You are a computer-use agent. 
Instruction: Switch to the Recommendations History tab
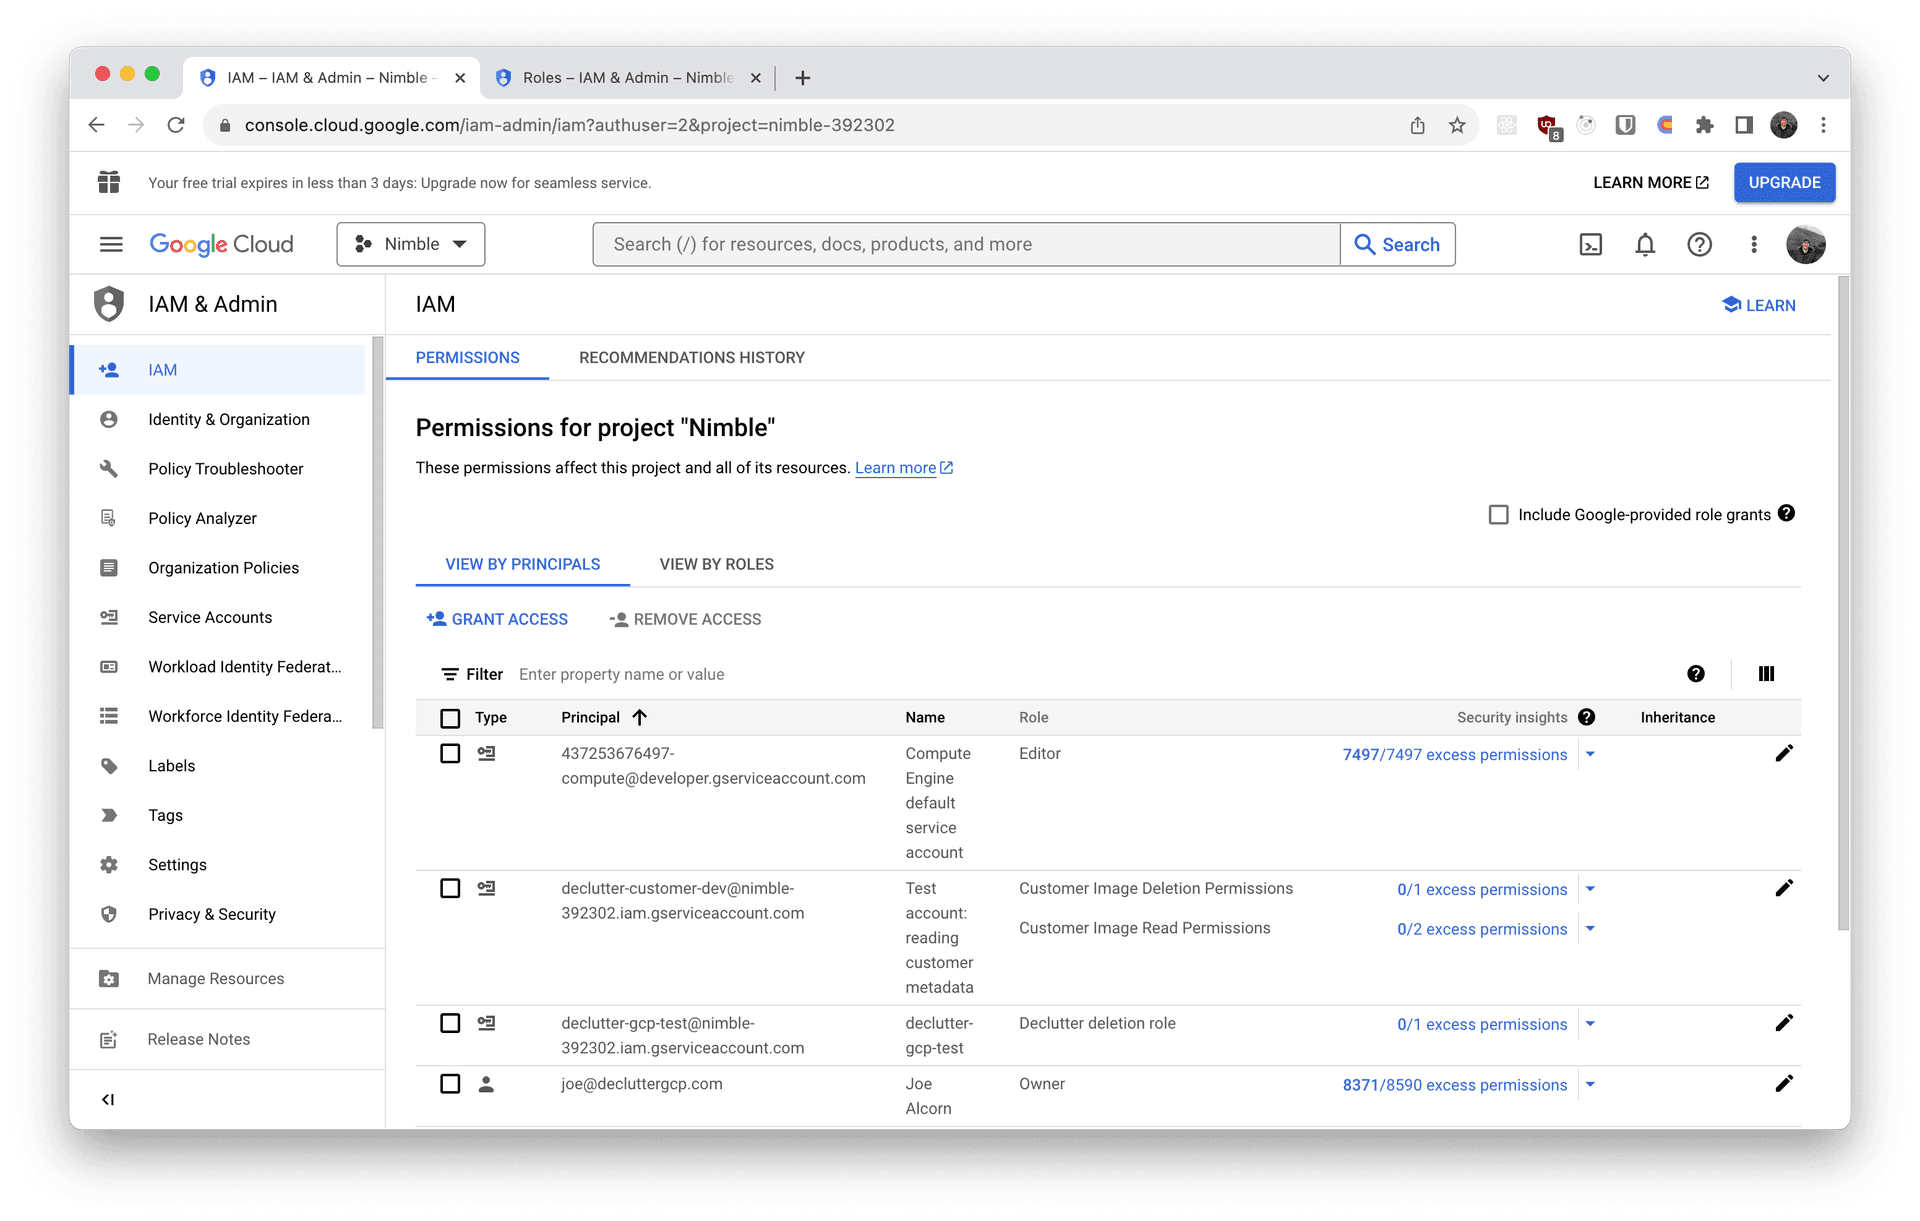(x=691, y=358)
